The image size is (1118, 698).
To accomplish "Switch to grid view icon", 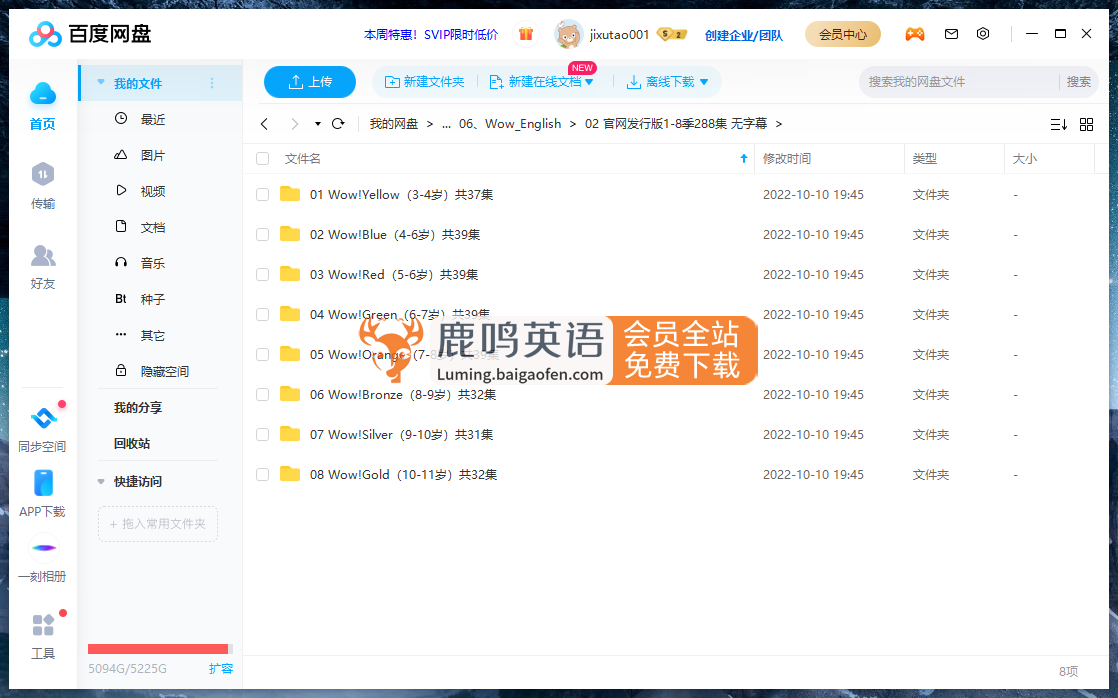I will [1086, 124].
